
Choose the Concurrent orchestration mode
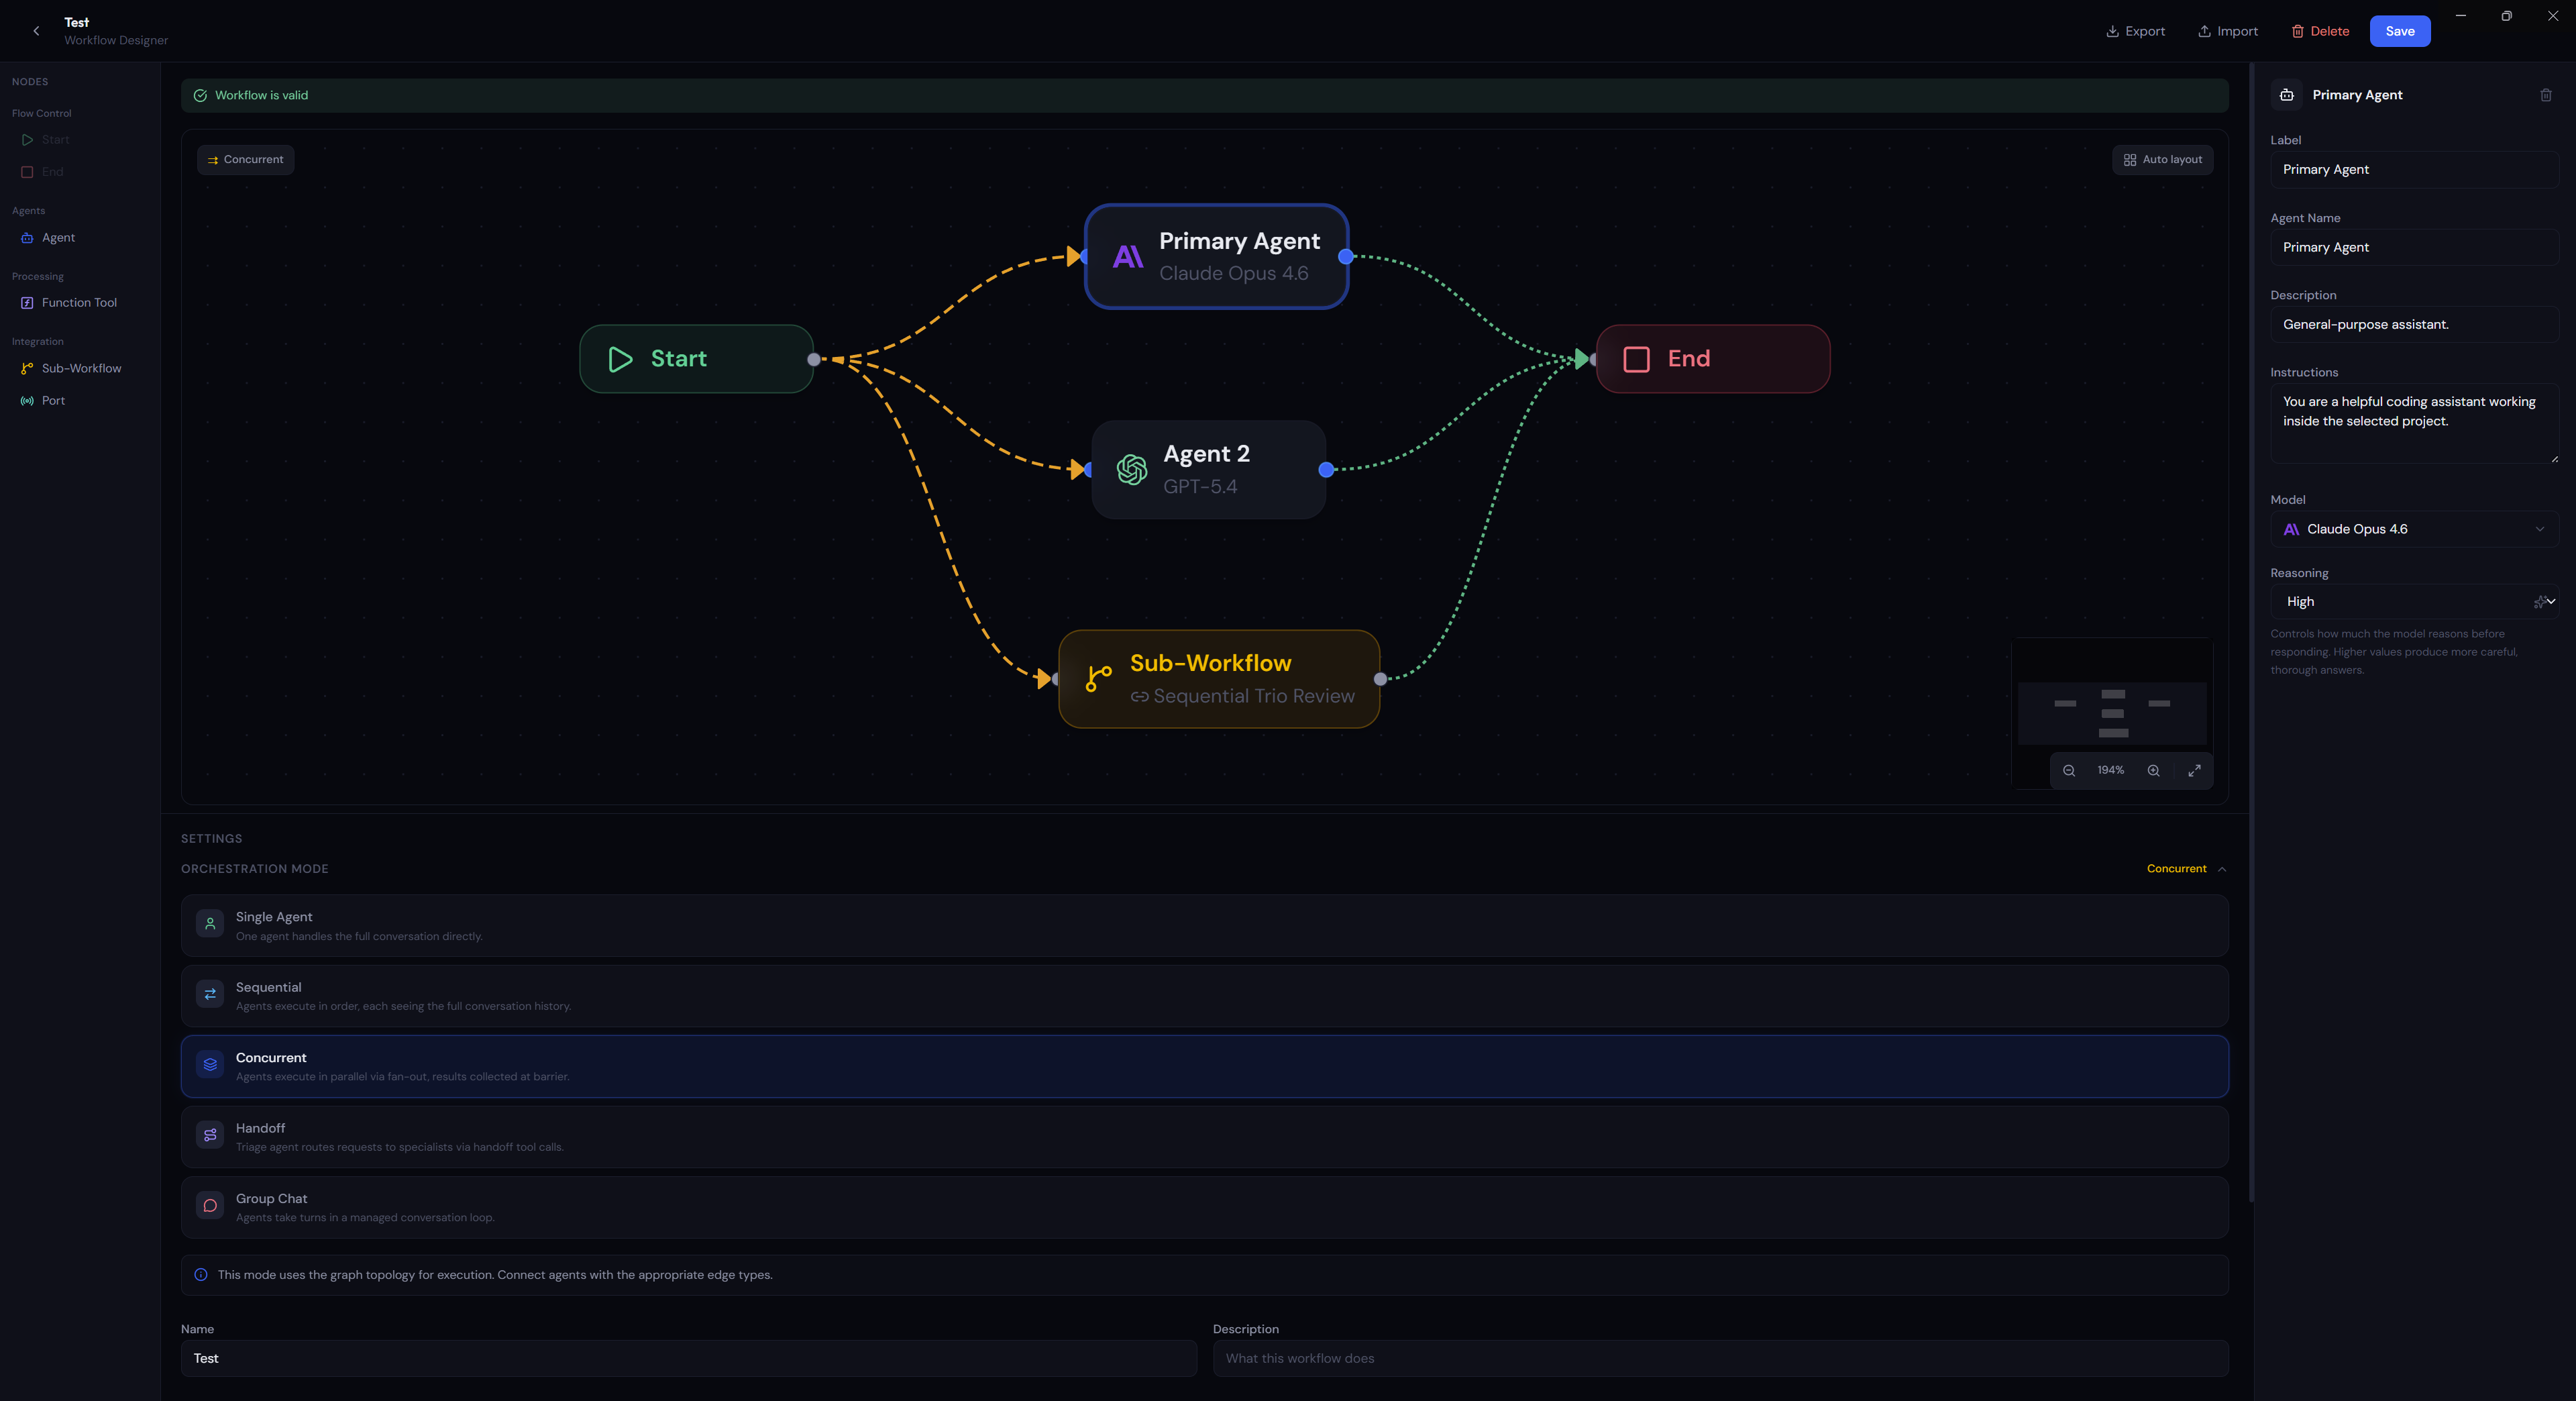pyautogui.click(x=1204, y=1067)
